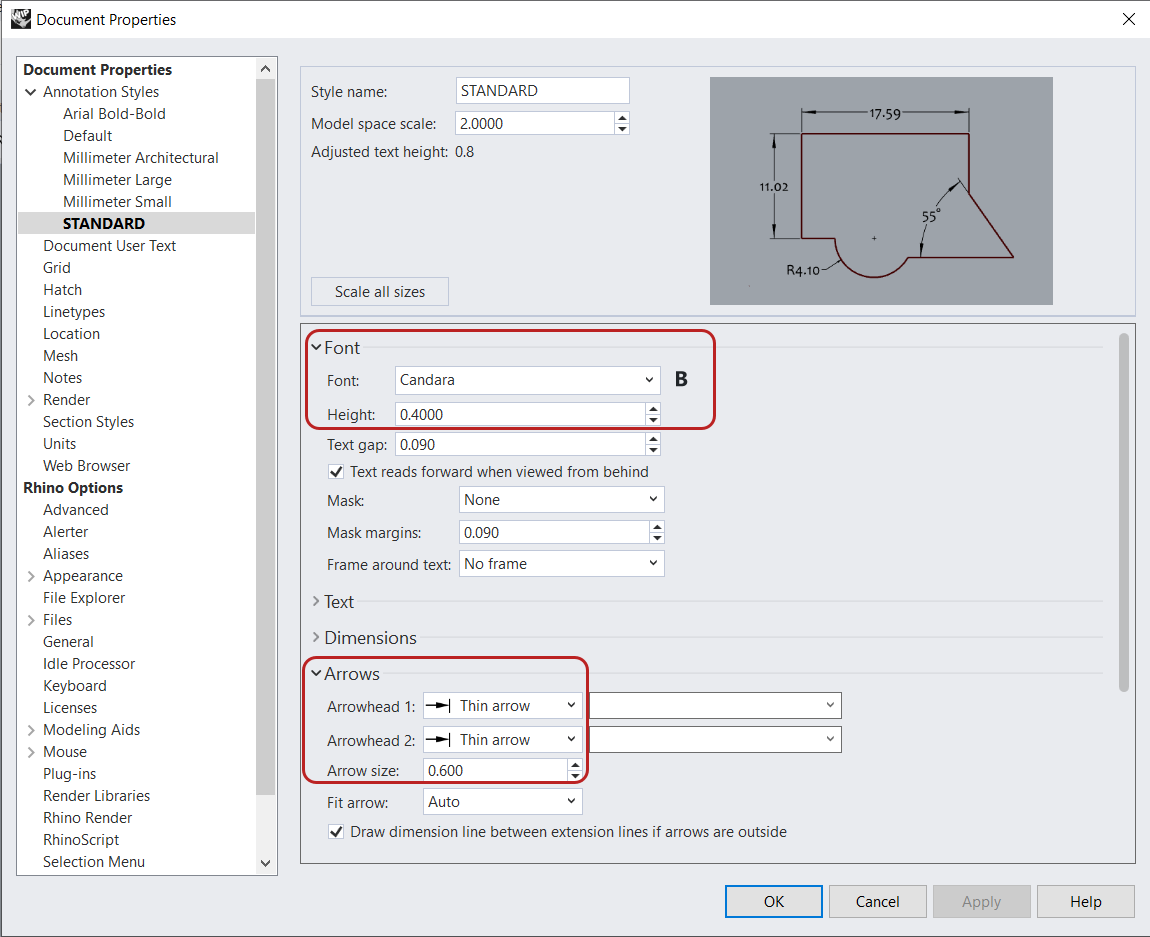Expand the Text section
The width and height of the screenshot is (1150, 937).
338,602
